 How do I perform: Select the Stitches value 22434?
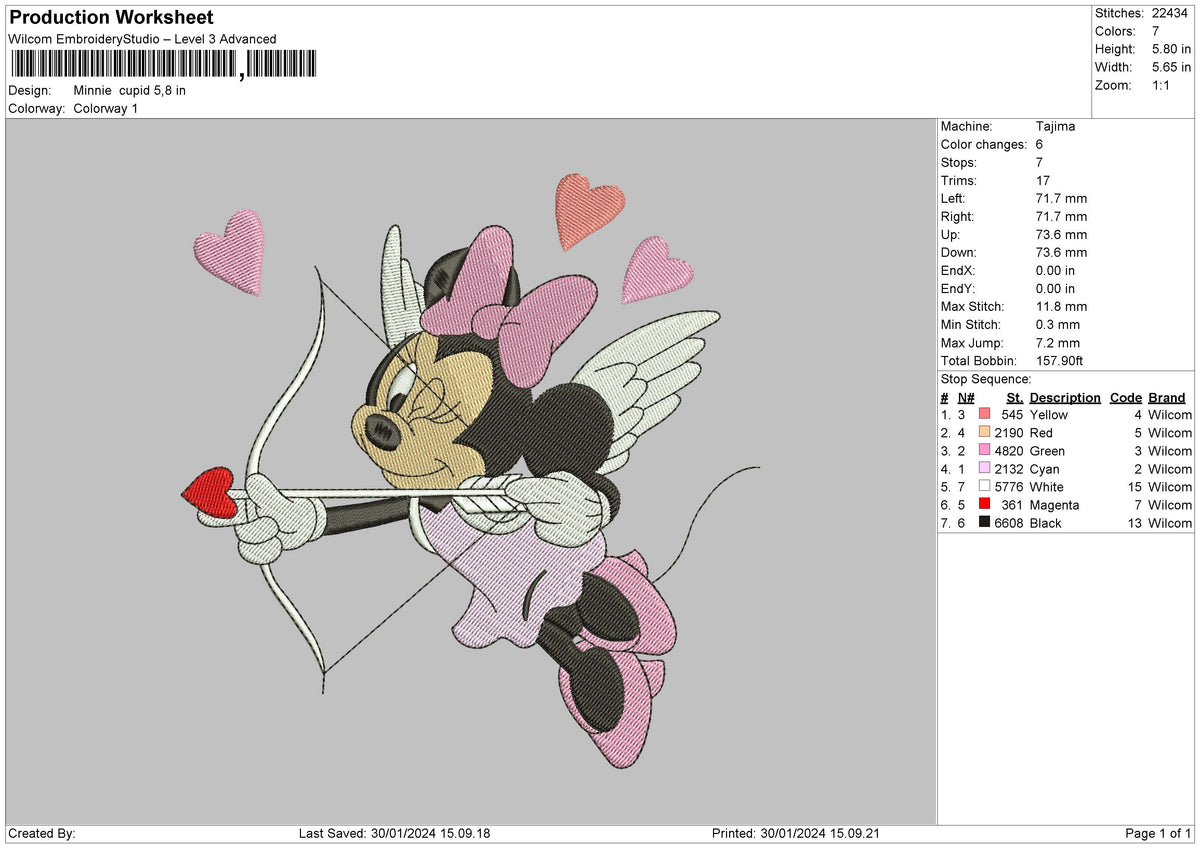click(1172, 13)
